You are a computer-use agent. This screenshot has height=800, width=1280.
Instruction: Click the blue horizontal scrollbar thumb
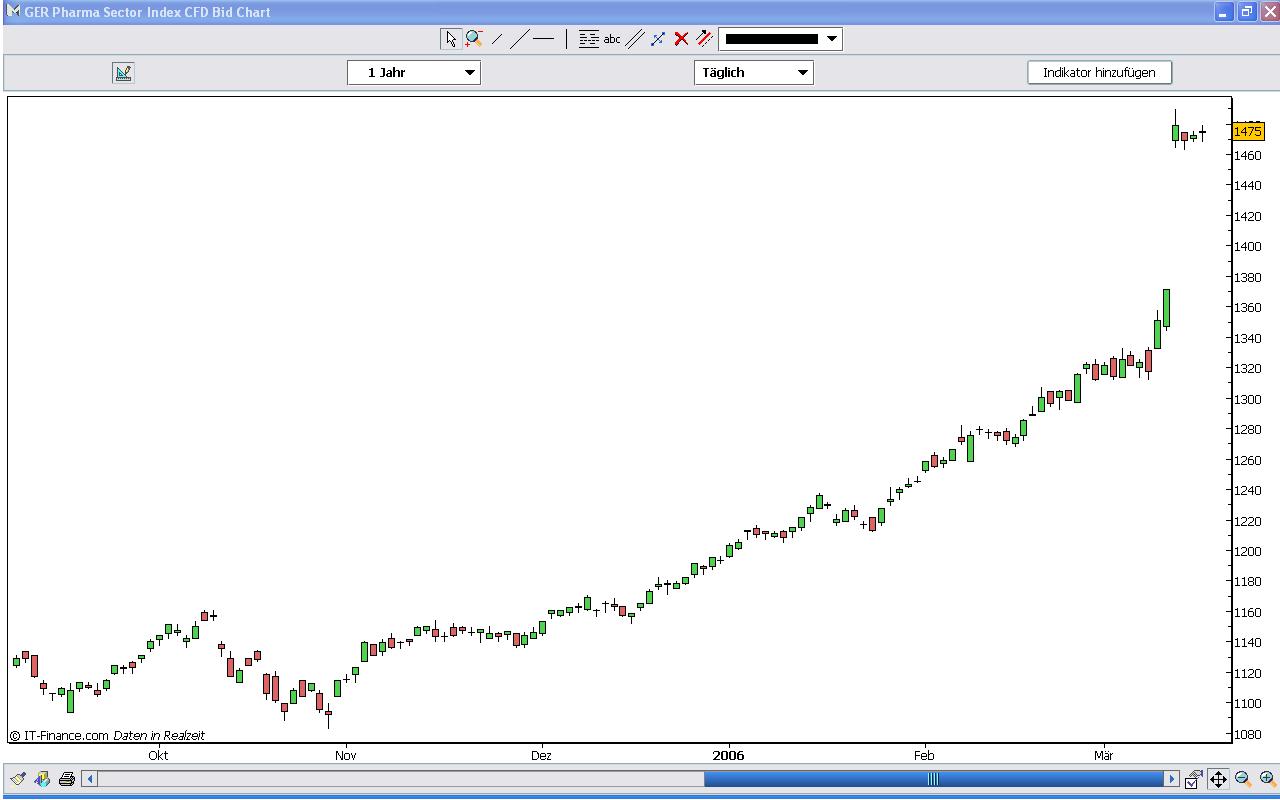click(x=934, y=779)
